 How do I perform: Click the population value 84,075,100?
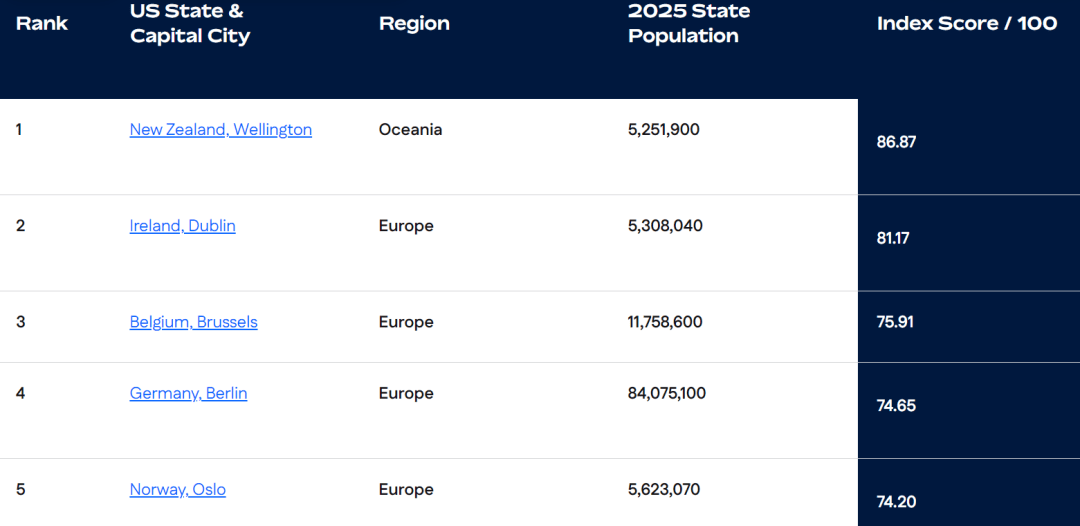click(x=667, y=393)
